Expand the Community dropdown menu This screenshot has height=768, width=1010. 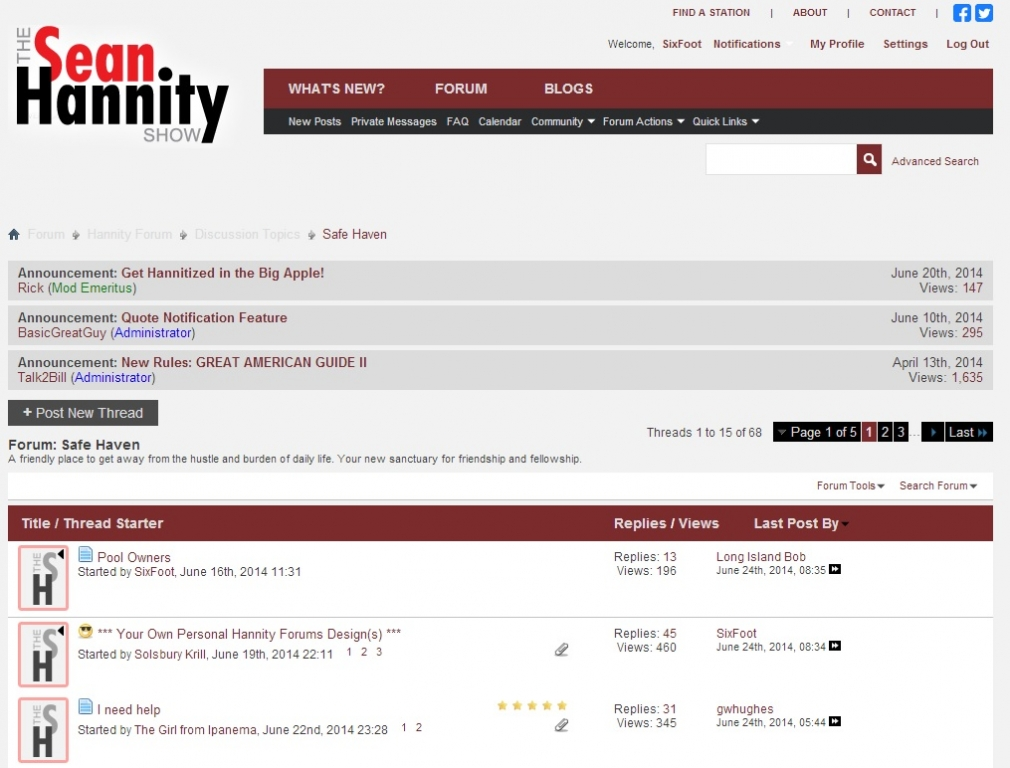pyautogui.click(x=562, y=121)
